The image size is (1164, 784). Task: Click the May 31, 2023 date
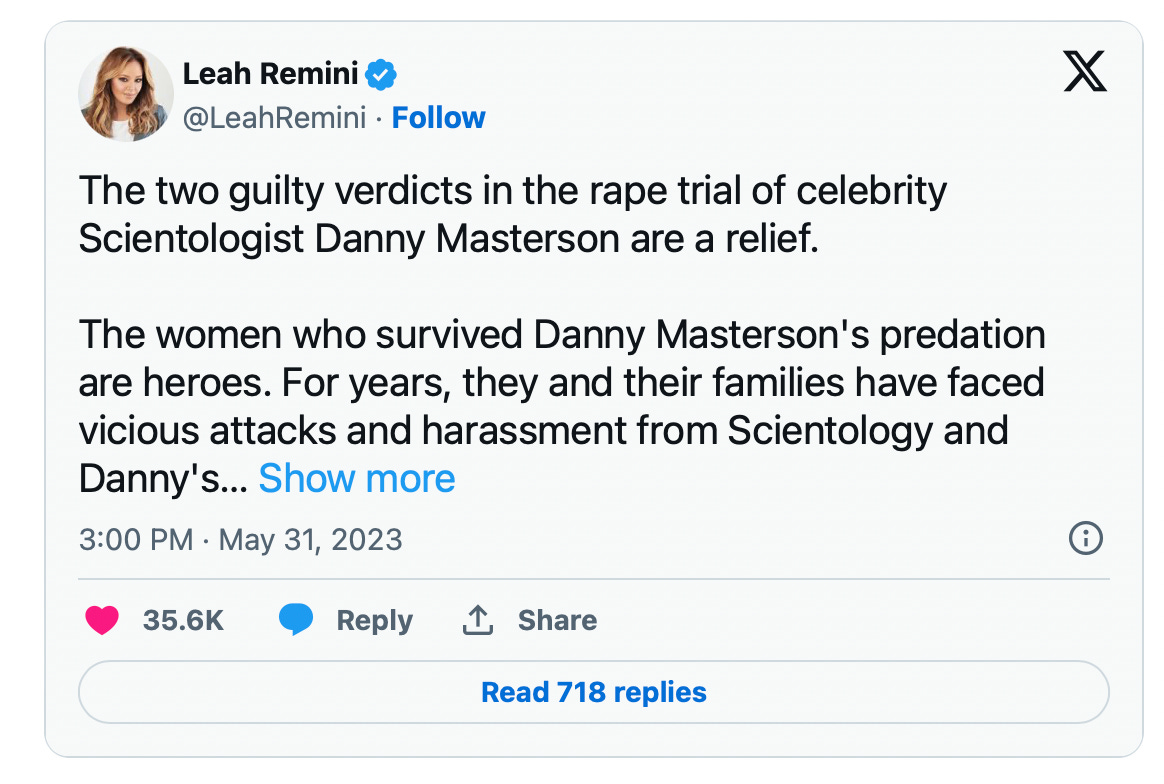click(310, 540)
